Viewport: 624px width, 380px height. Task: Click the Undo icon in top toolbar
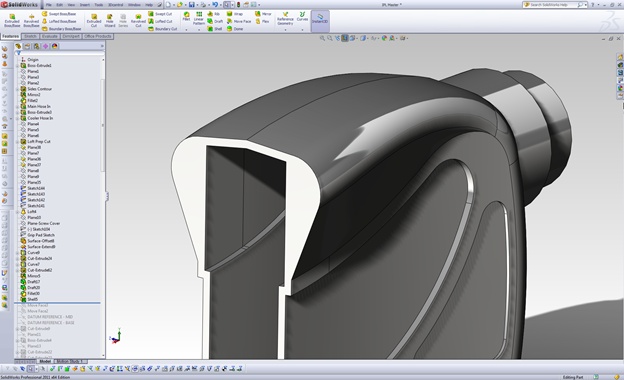point(215,5)
